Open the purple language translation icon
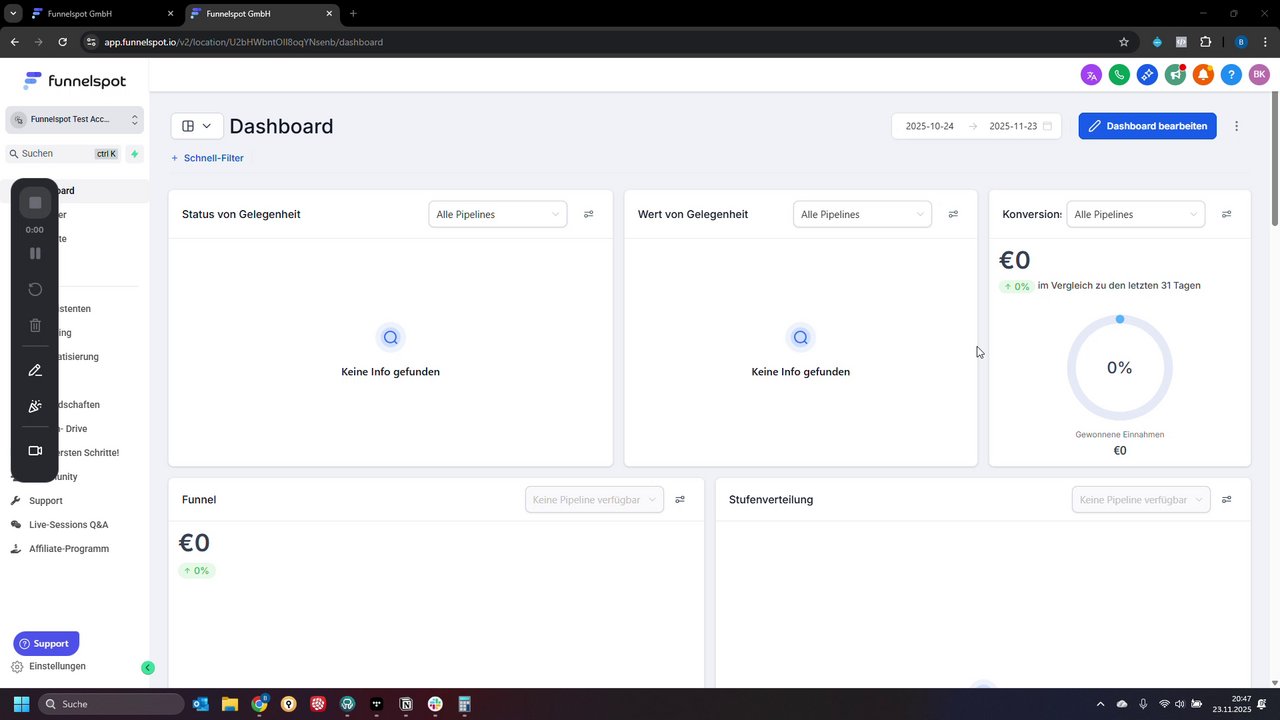 tap(1091, 75)
